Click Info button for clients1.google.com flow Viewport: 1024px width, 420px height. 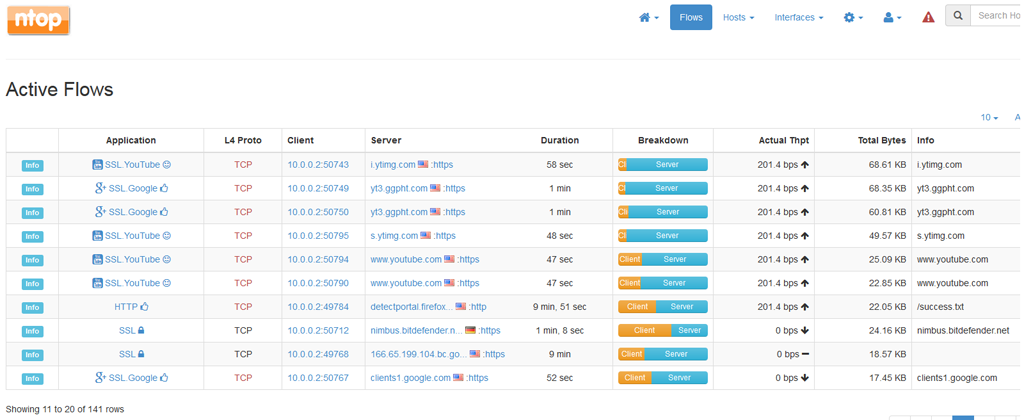(32, 378)
